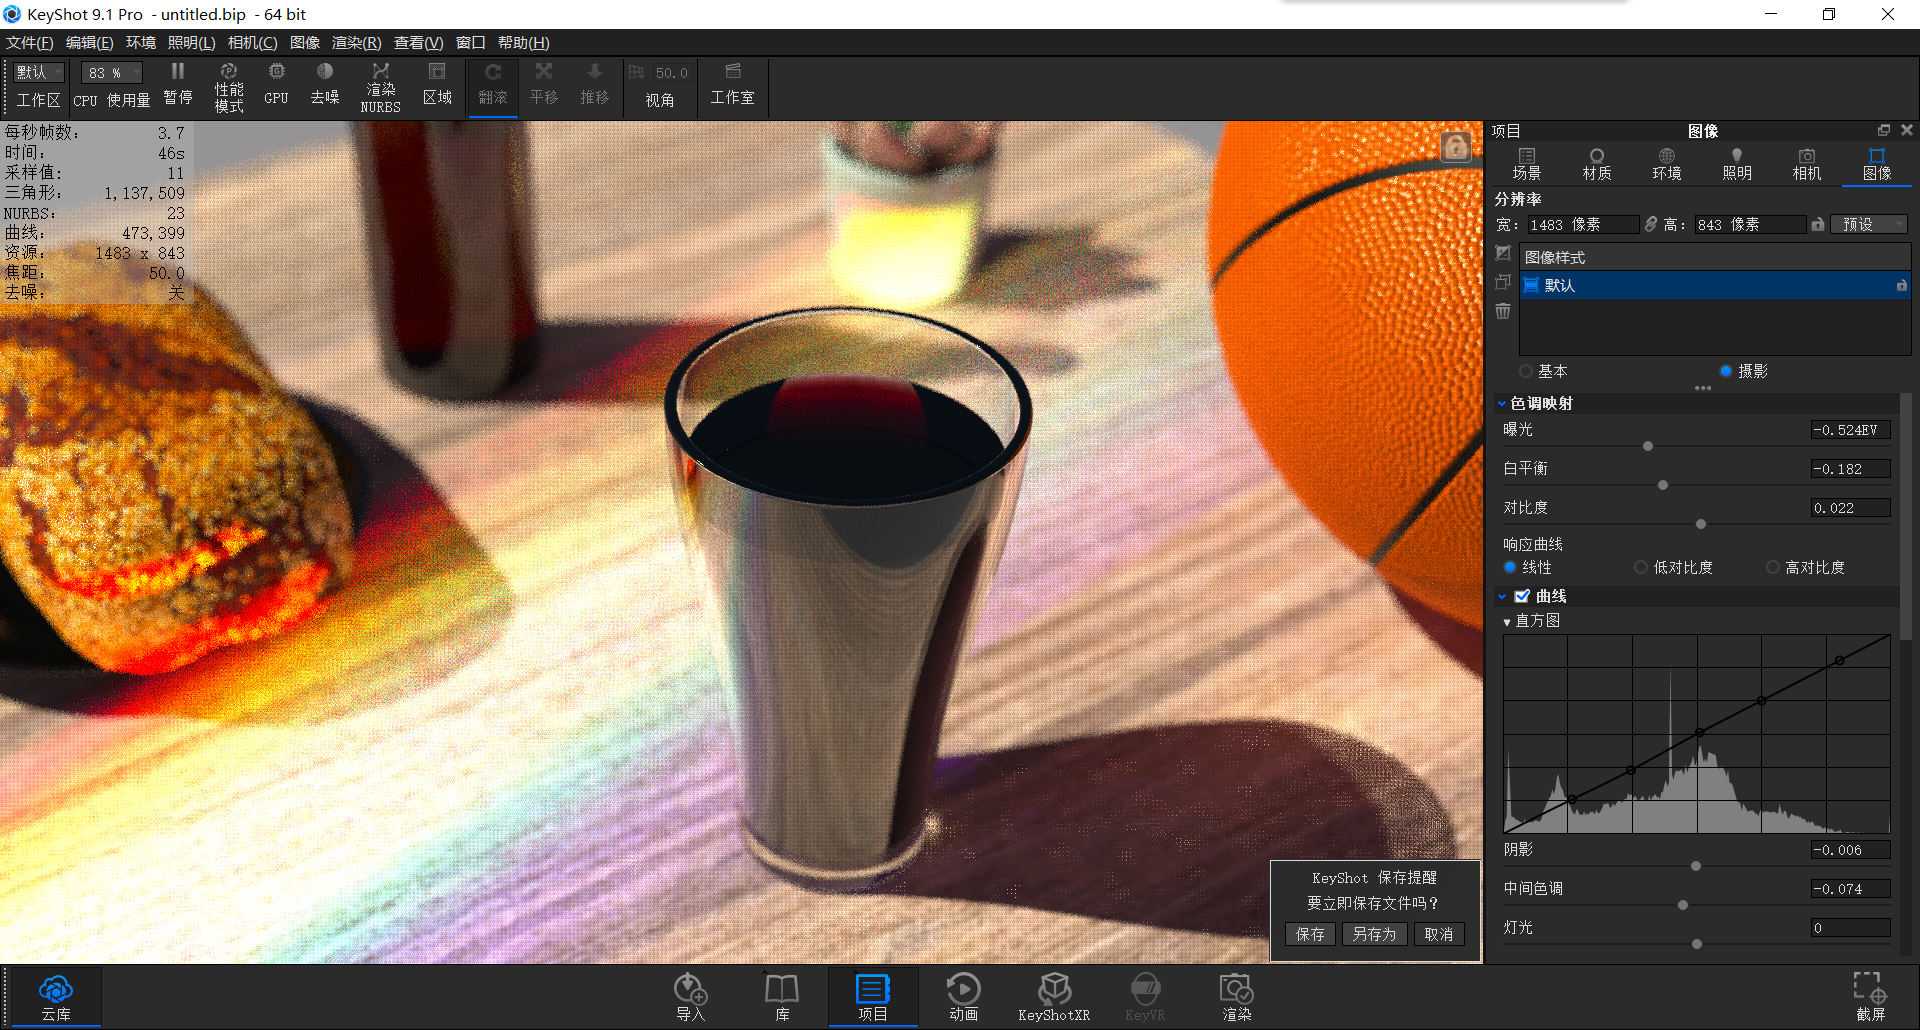1920x1030 pixels.
Task: Select the 去噪 denoise toolbar icon
Action: [324, 85]
